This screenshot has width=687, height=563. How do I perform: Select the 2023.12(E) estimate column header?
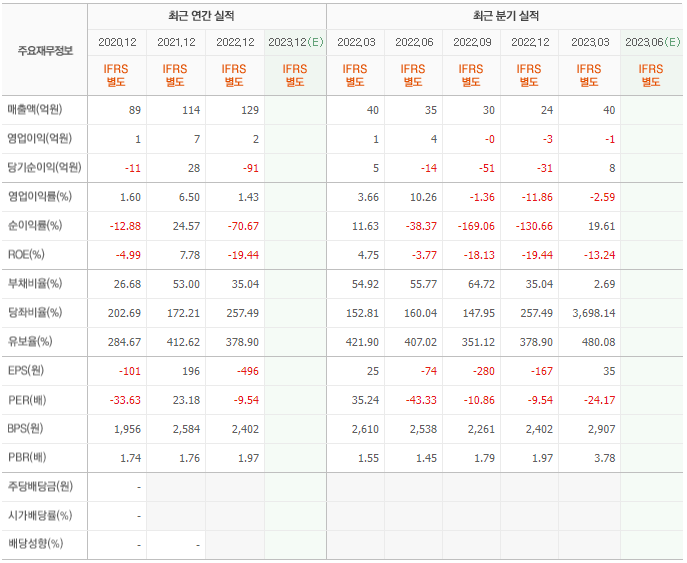coord(296,42)
